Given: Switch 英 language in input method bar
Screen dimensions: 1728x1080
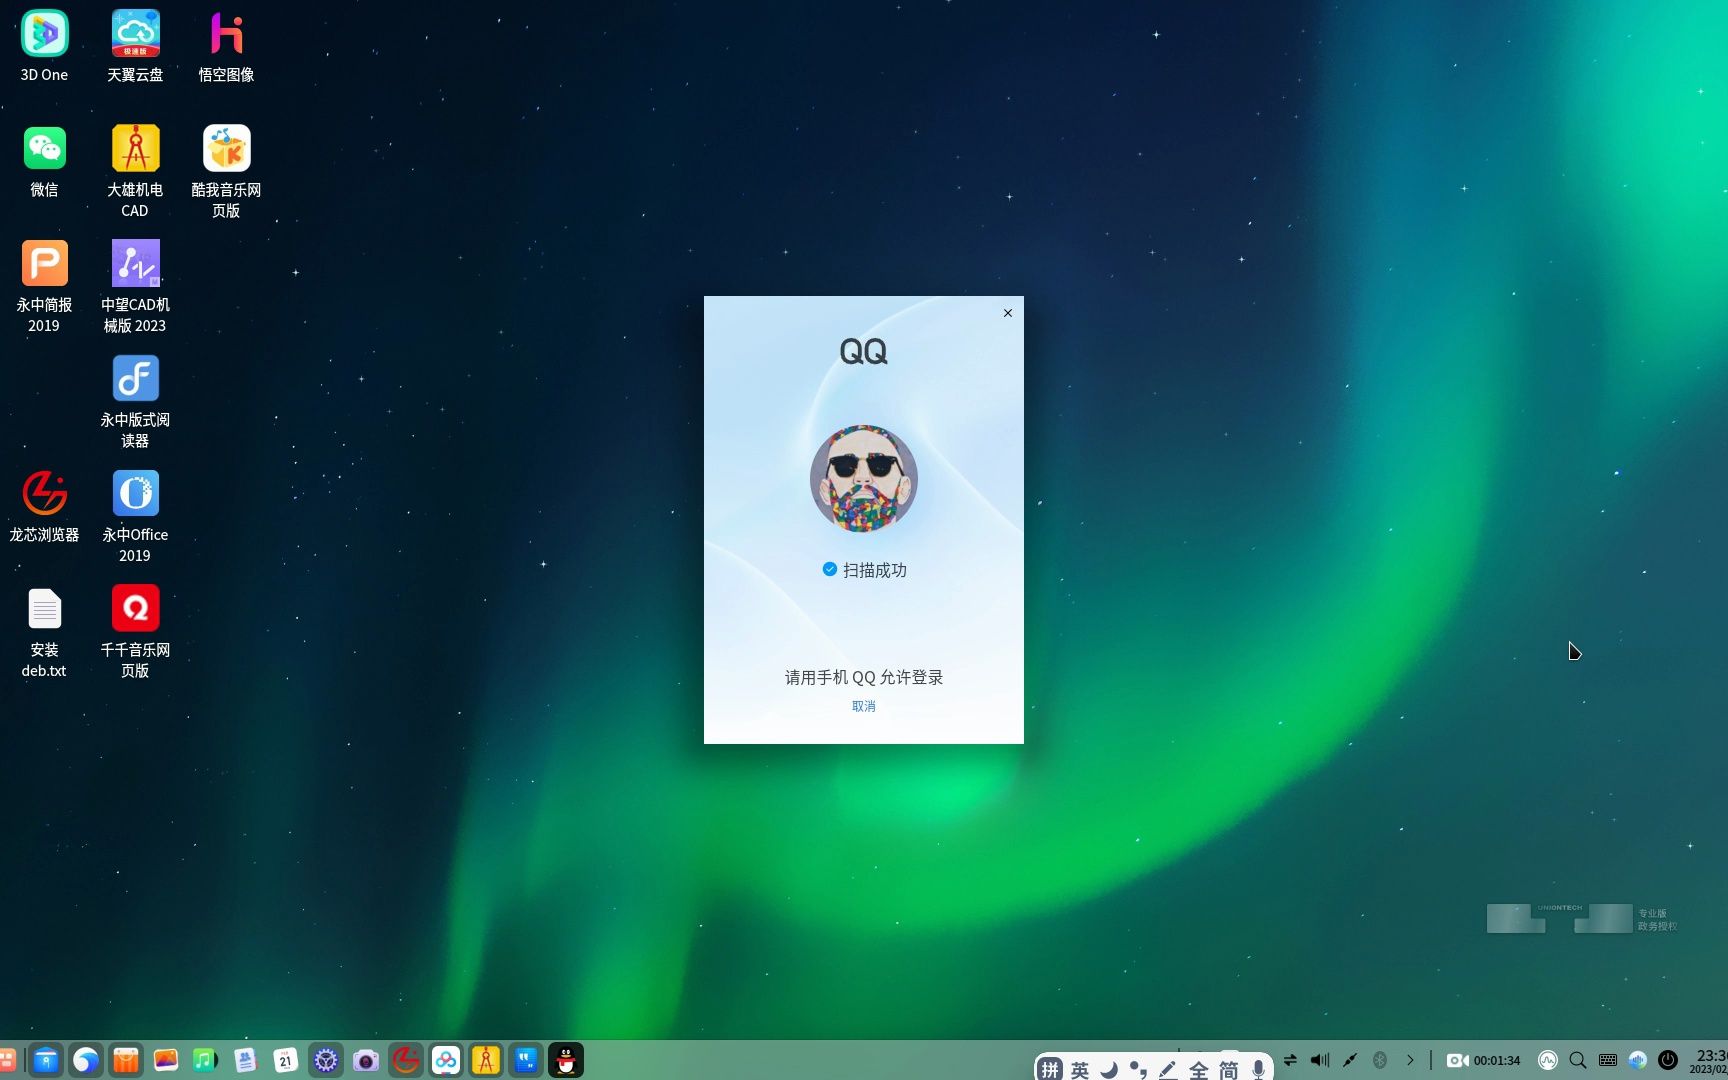Looking at the screenshot, I should pos(1080,1070).
